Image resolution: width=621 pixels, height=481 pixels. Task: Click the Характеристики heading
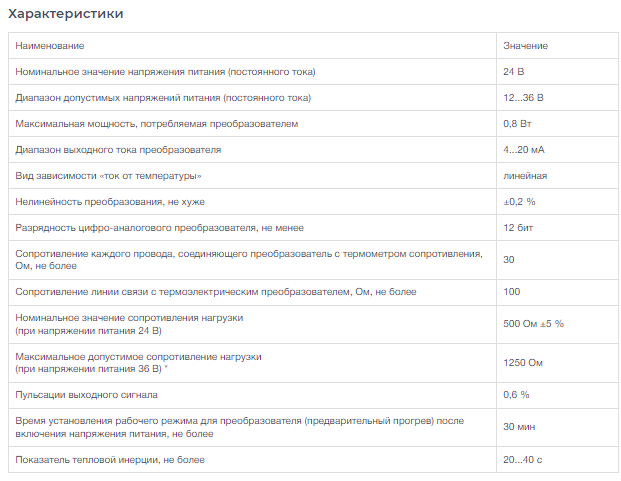(66, 14)
